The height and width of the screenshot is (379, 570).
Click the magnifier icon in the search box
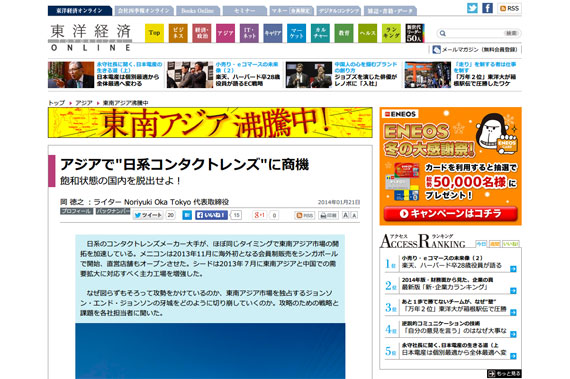pyautogui.click(x=442, y=33)
